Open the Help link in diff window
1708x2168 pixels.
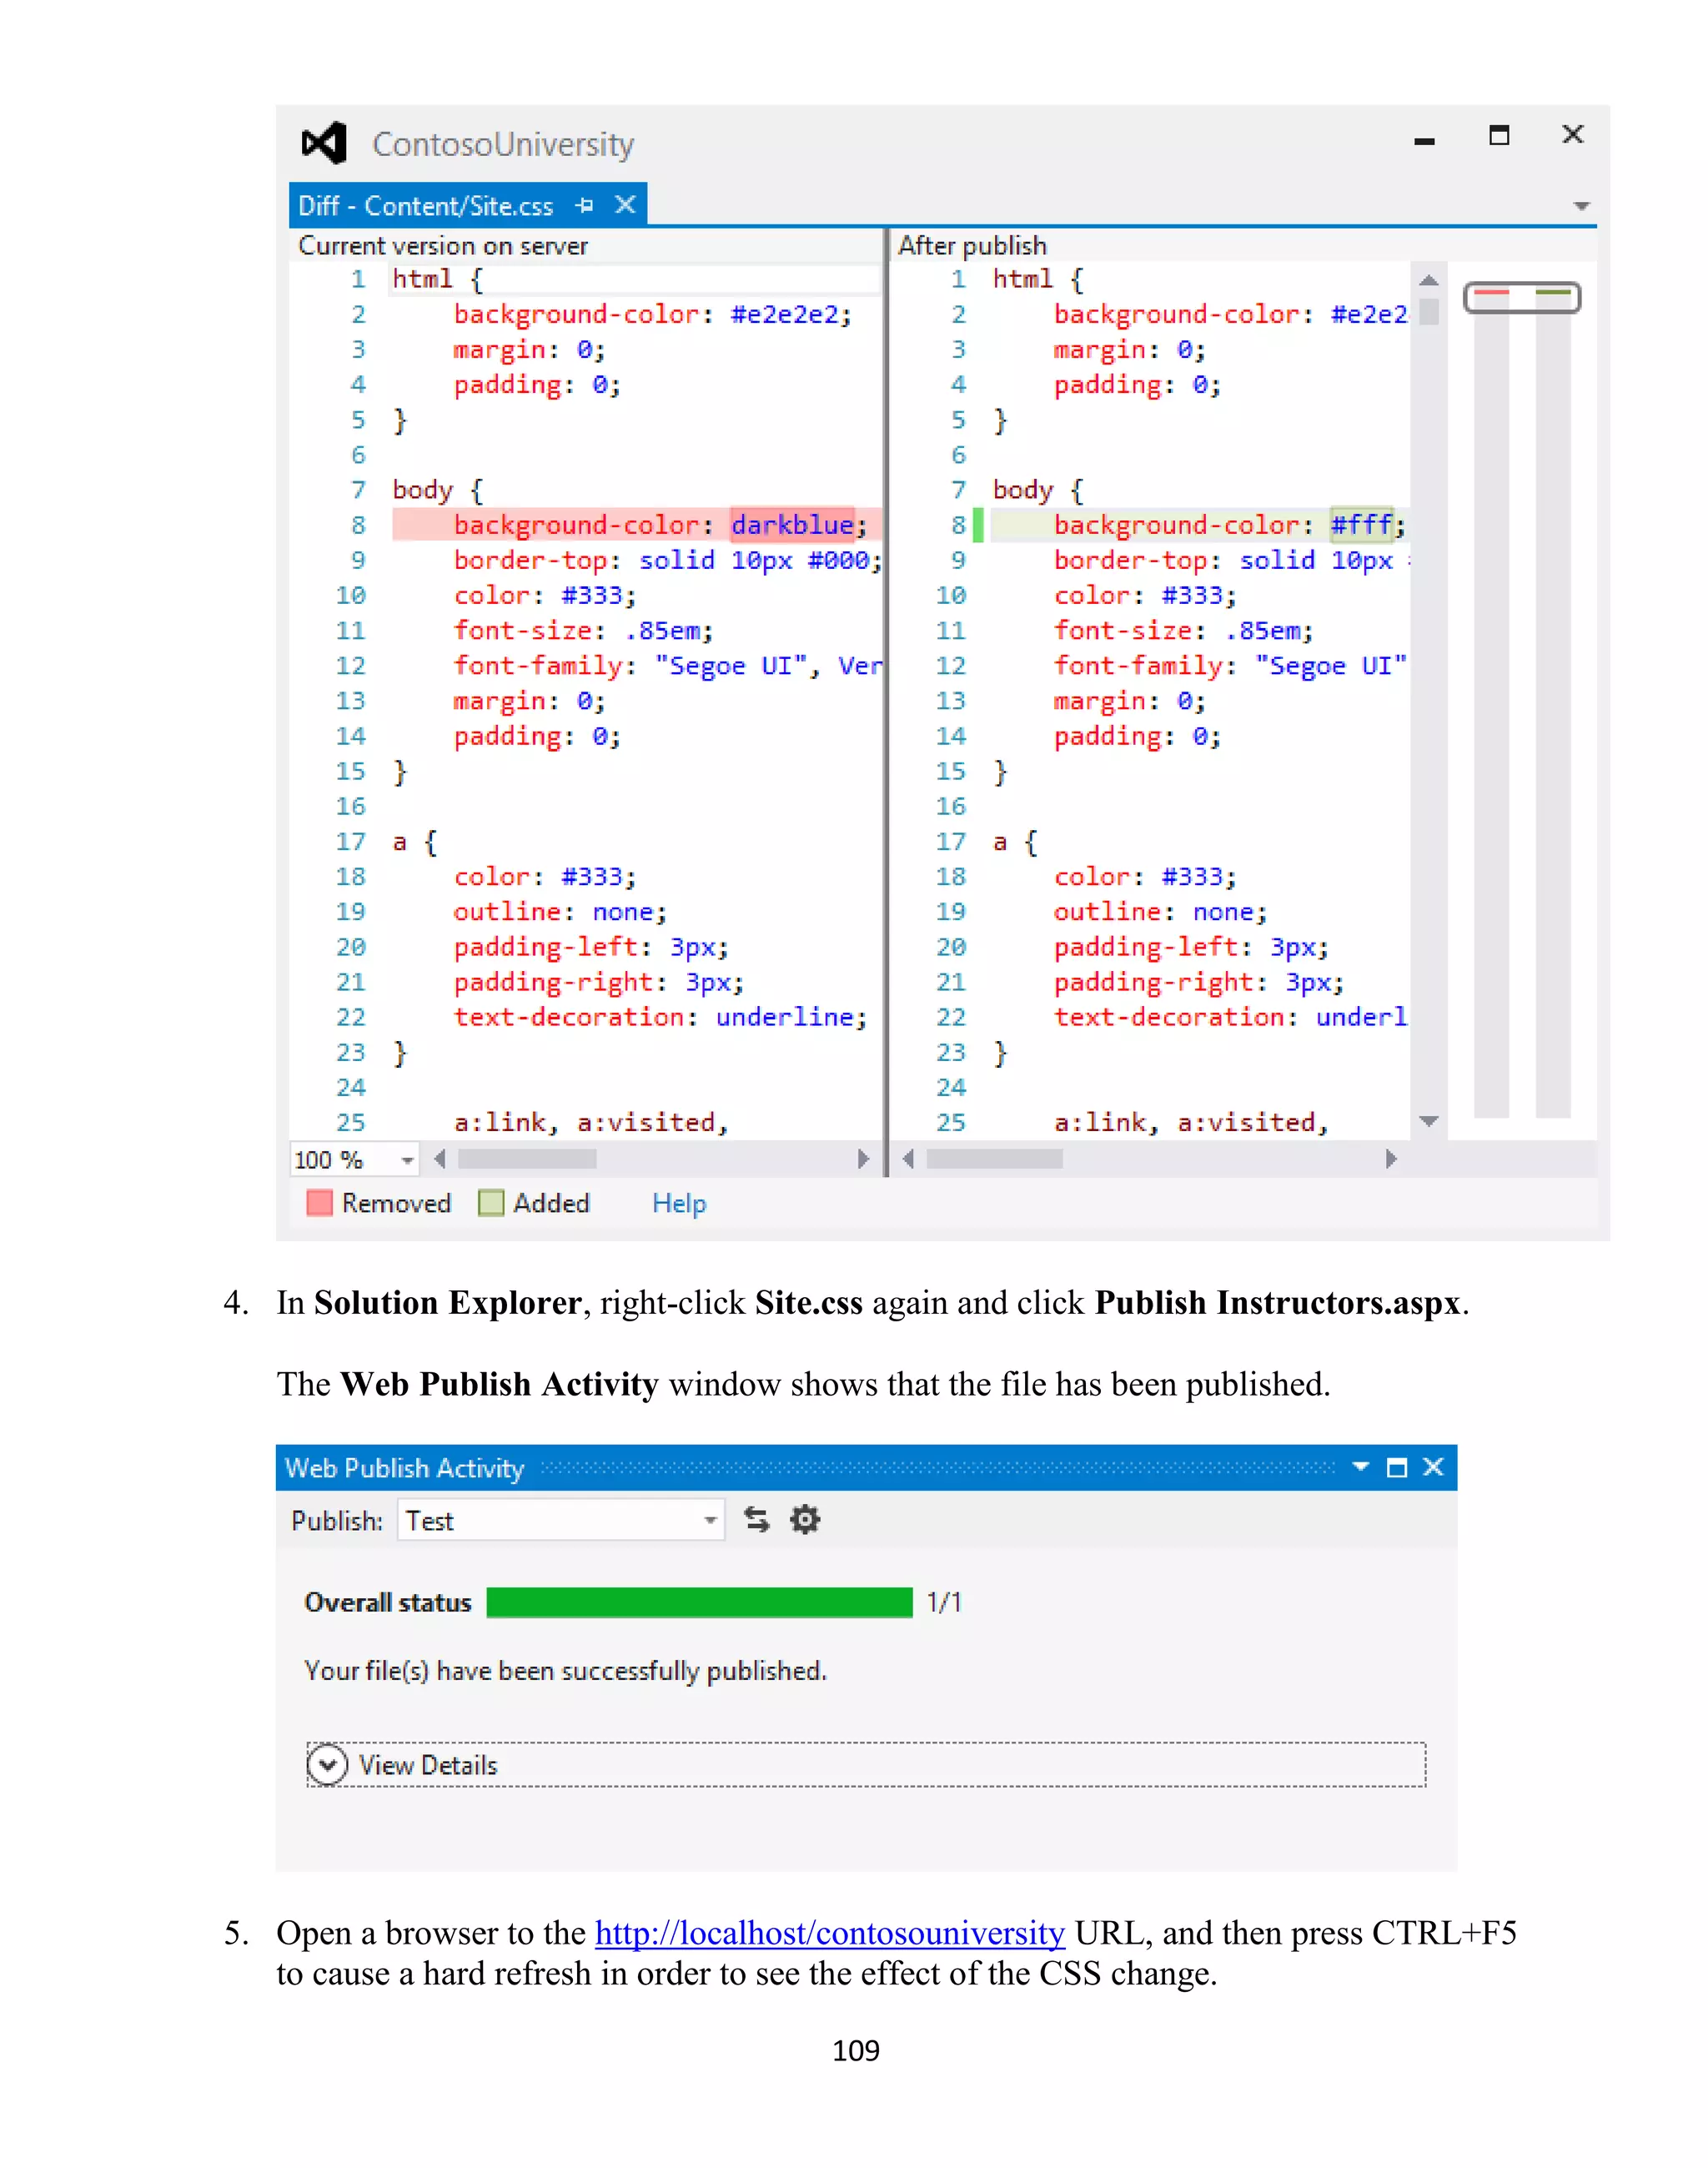point(679,1203)
